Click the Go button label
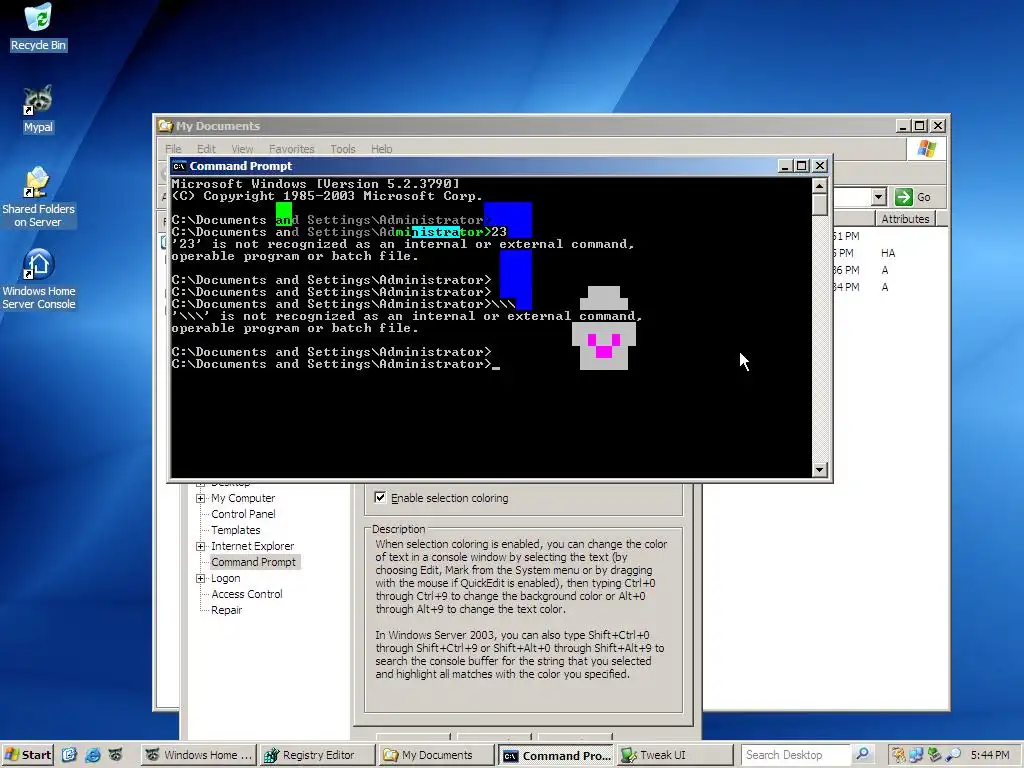 (x=923, y=197)
